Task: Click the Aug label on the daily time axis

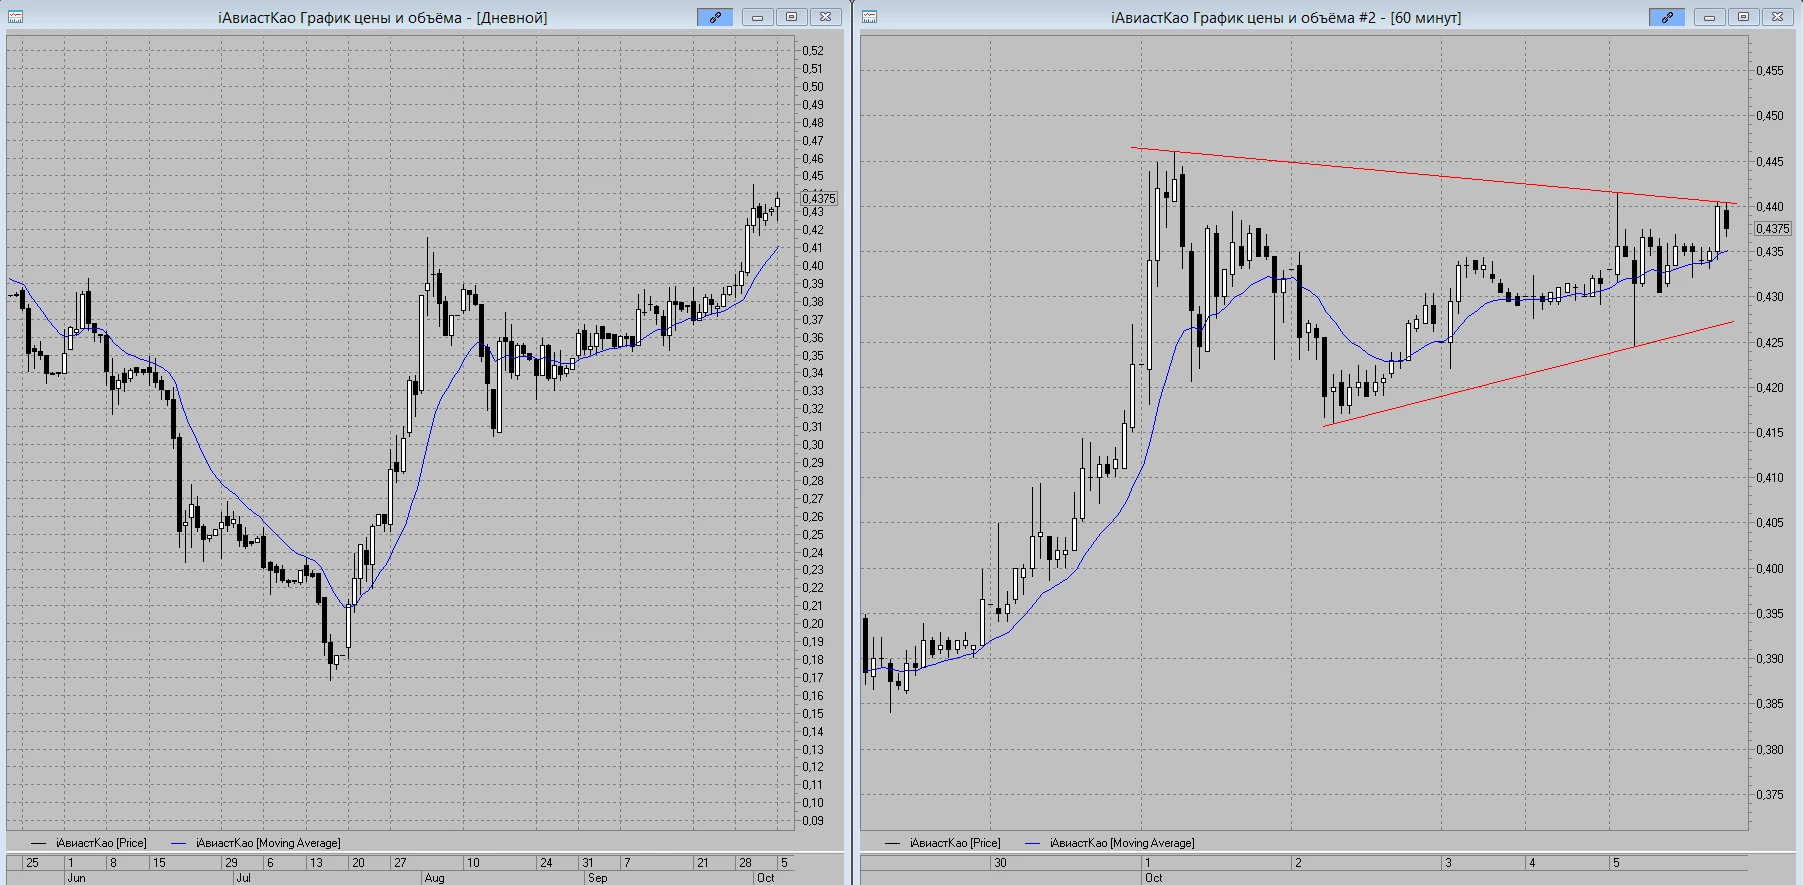Action: tap(434, 878)
